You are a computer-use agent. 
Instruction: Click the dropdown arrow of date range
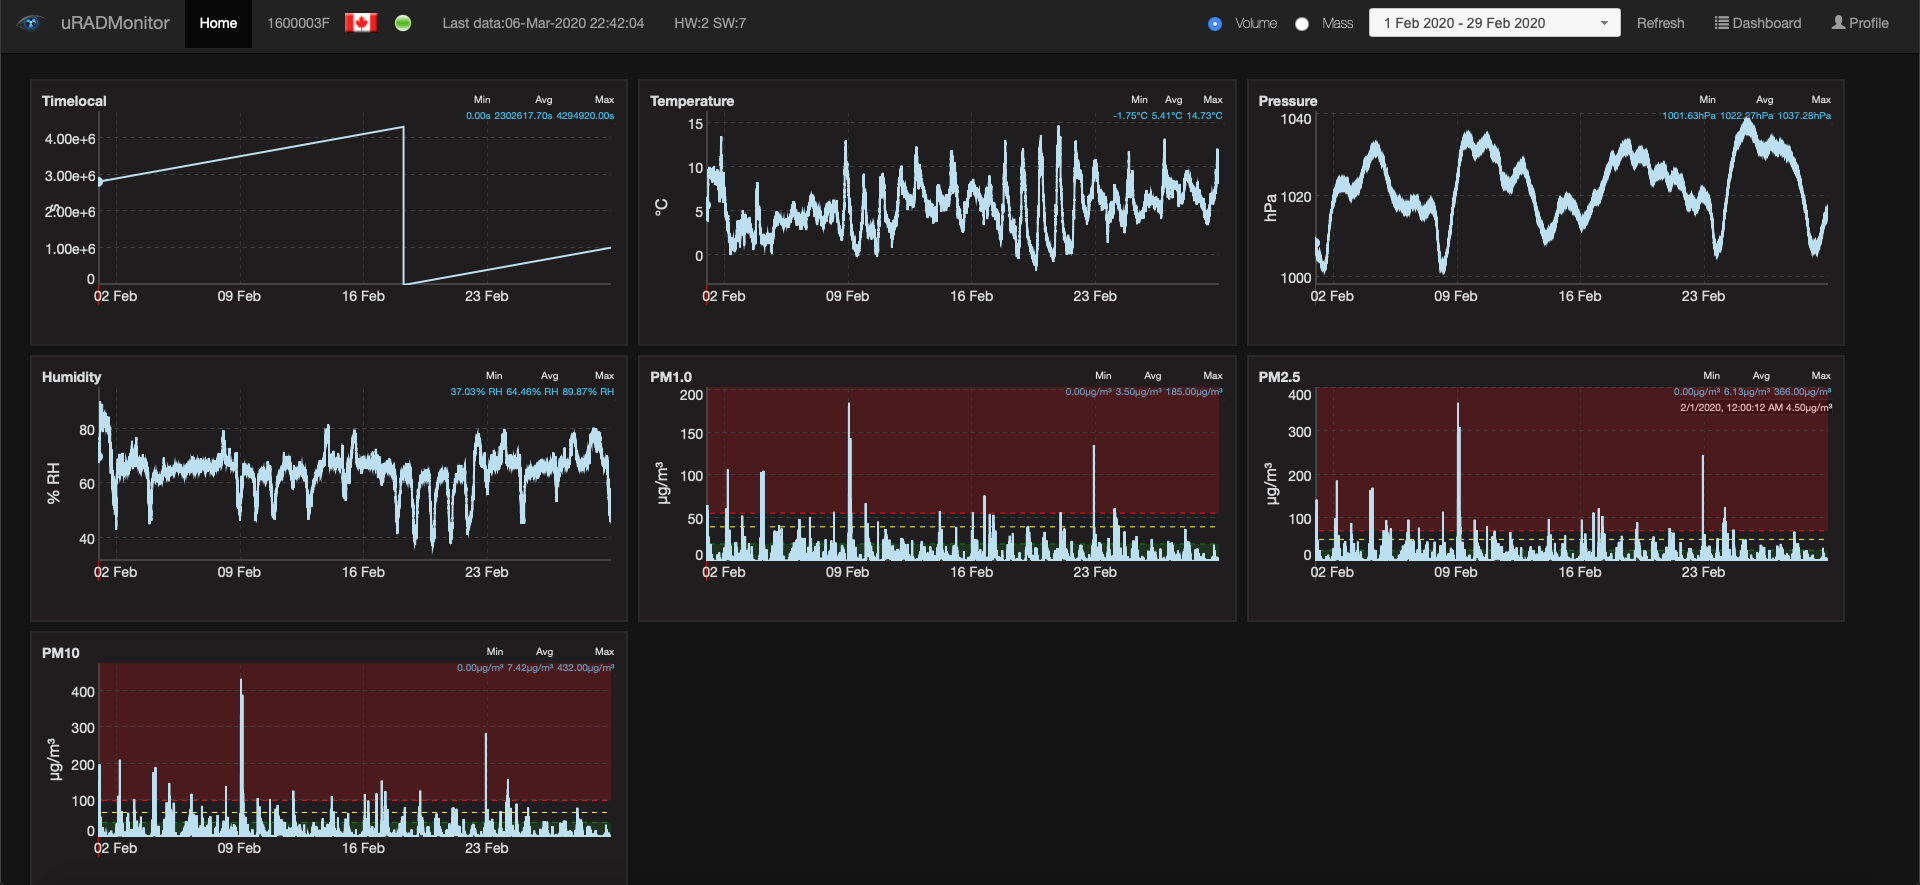click(x=1604, y=23)
